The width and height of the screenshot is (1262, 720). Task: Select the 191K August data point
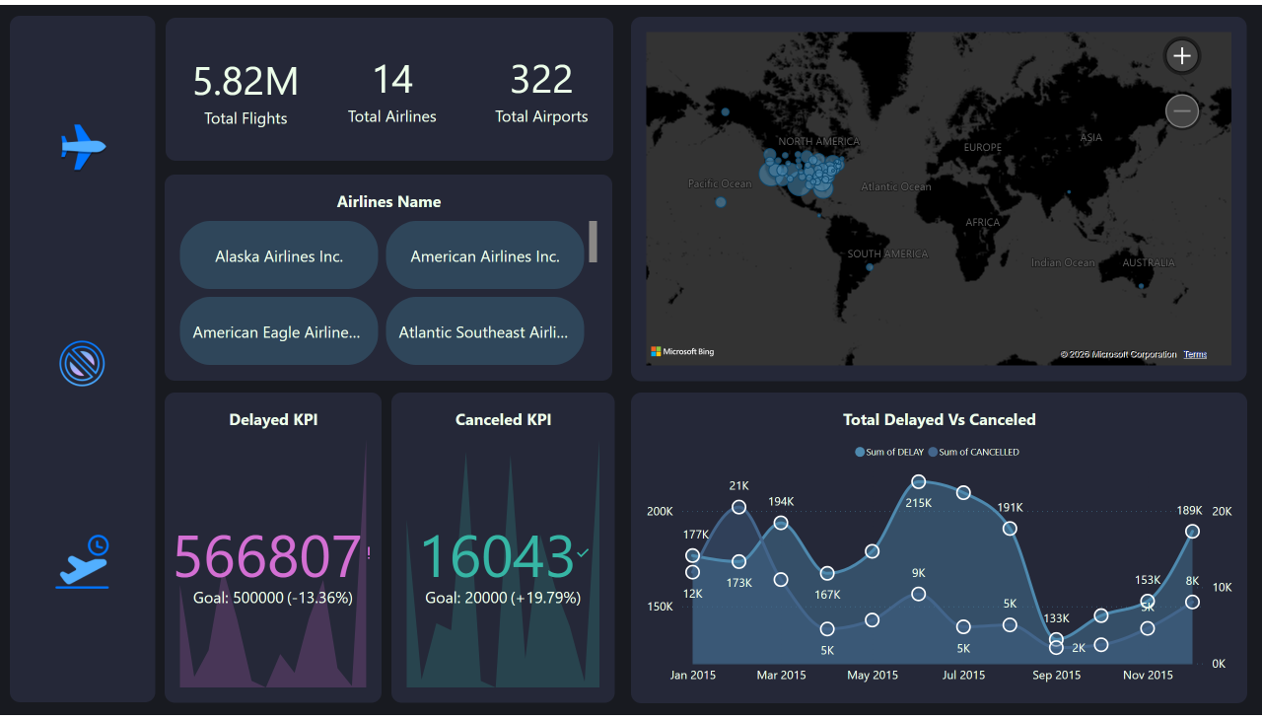click(x=1010, y=528)
